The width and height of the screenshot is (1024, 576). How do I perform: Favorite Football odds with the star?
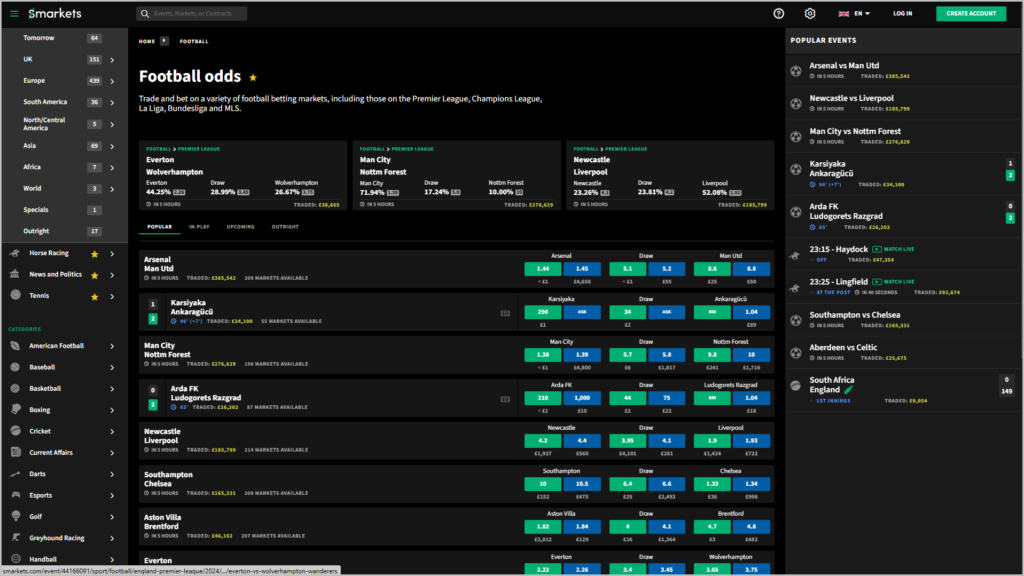253,77
